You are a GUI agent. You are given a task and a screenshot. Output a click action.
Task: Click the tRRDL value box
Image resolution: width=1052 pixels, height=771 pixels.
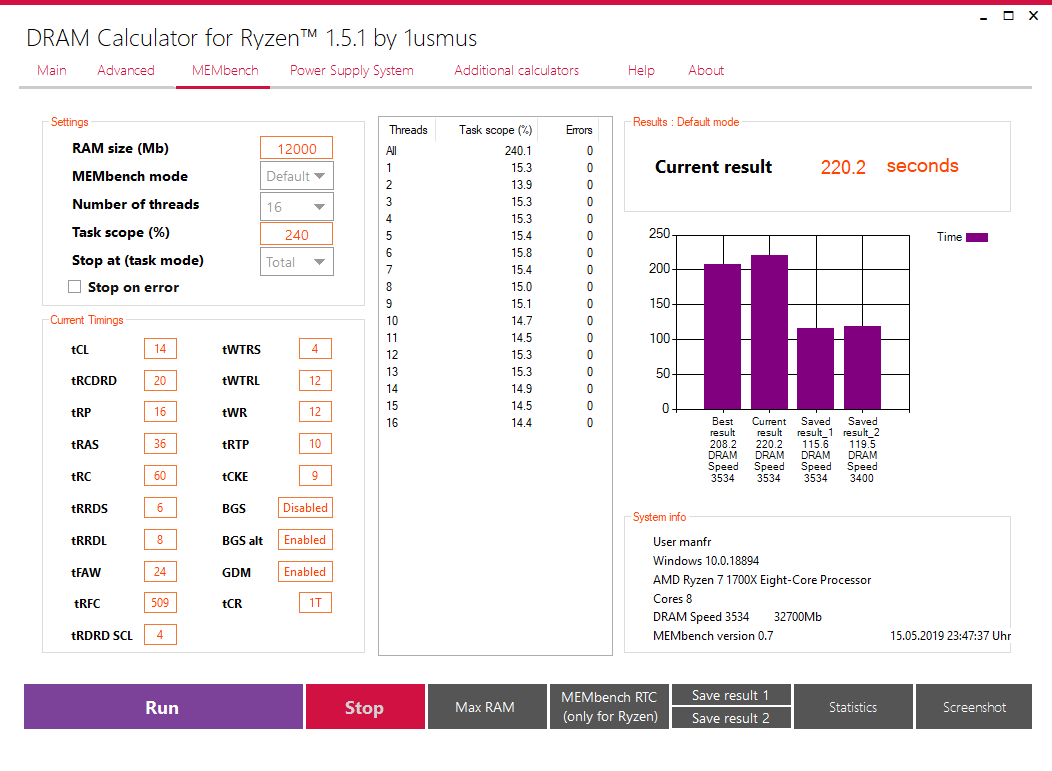[x=160, y=539]
